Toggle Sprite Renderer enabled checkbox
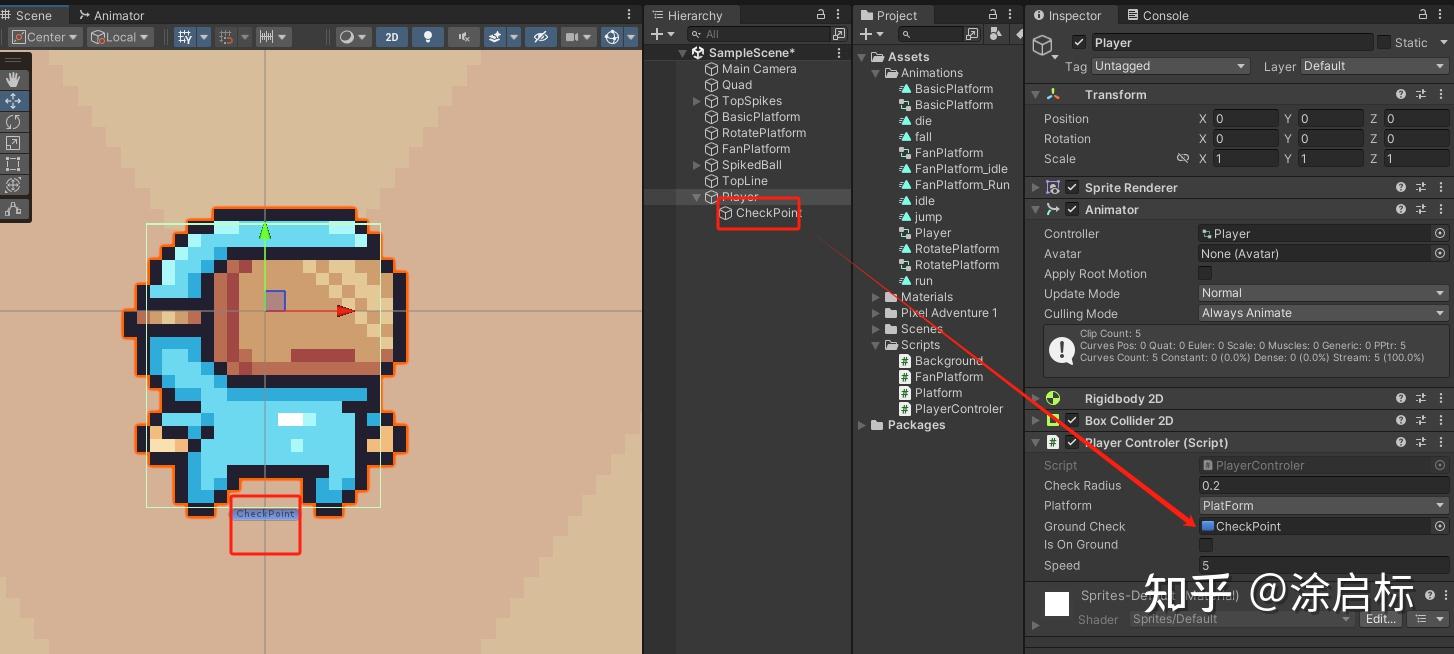1454x654 pixels. tap(1072, 187)
